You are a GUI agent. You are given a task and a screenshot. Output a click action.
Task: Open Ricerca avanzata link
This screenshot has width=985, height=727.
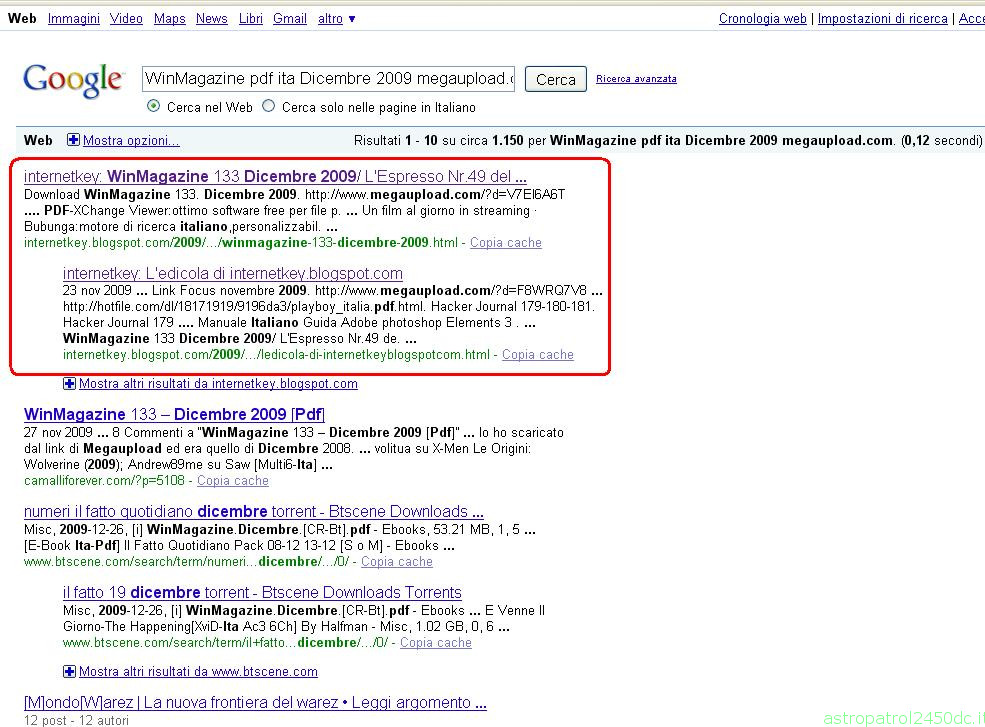tap(636, 79)
